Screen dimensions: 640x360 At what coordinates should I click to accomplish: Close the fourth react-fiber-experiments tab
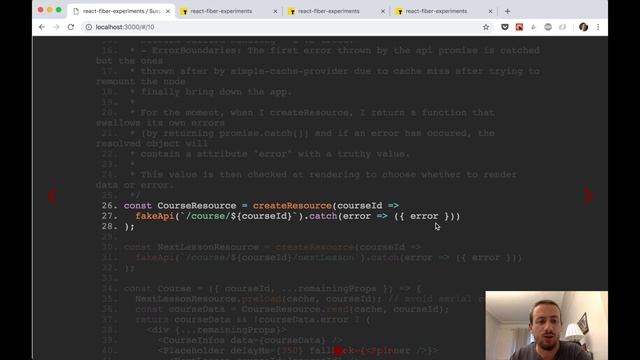(490, 11)
